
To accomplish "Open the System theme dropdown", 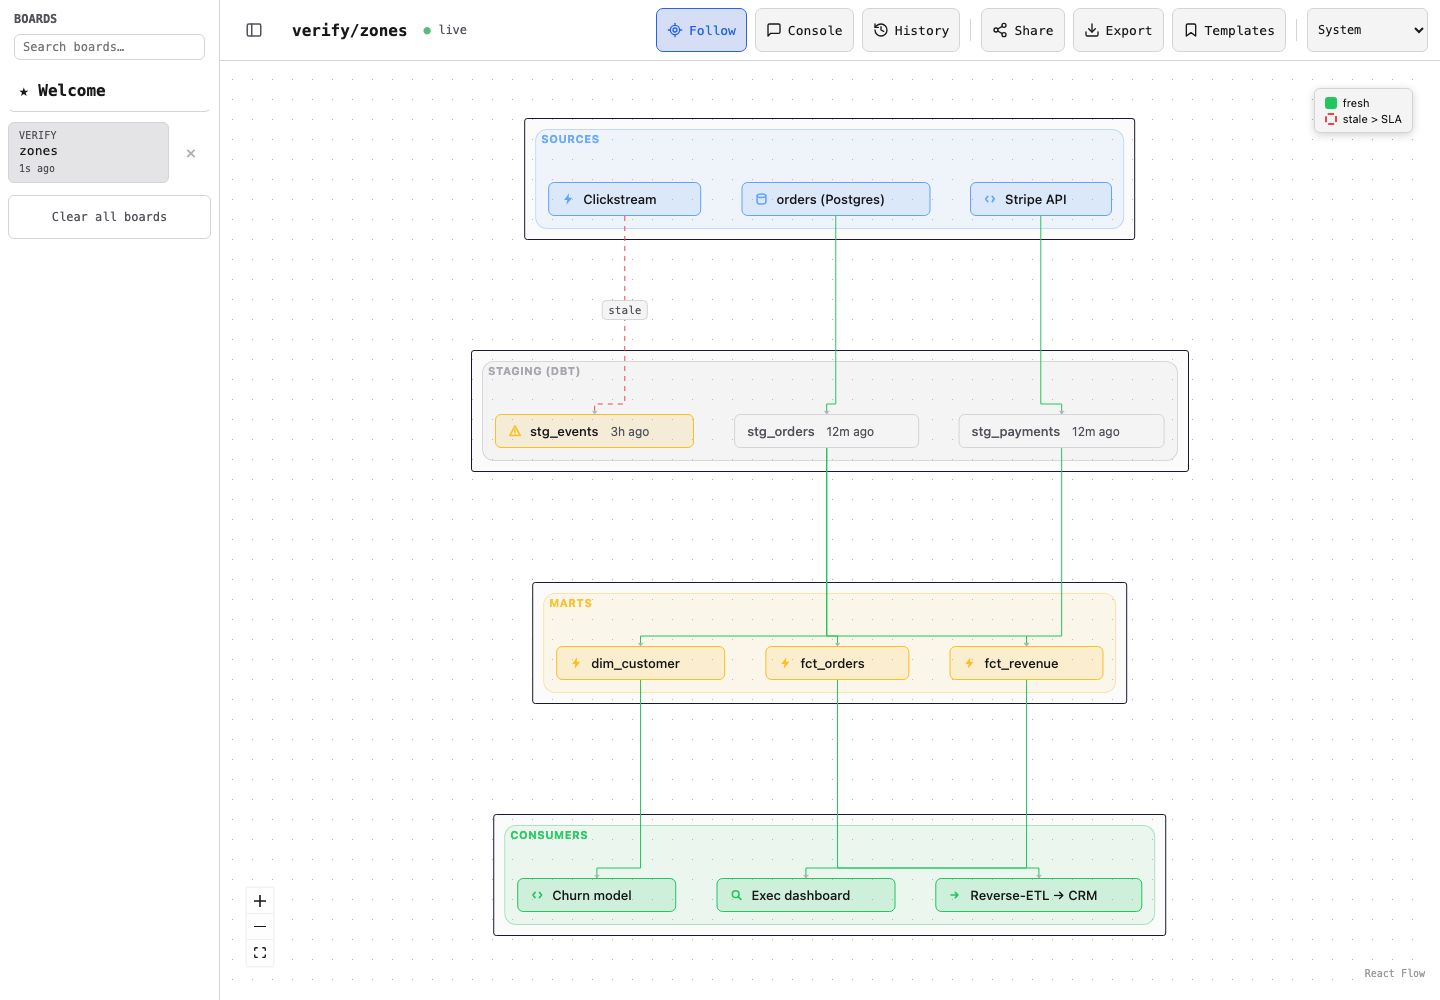I will coord(1367,30).
